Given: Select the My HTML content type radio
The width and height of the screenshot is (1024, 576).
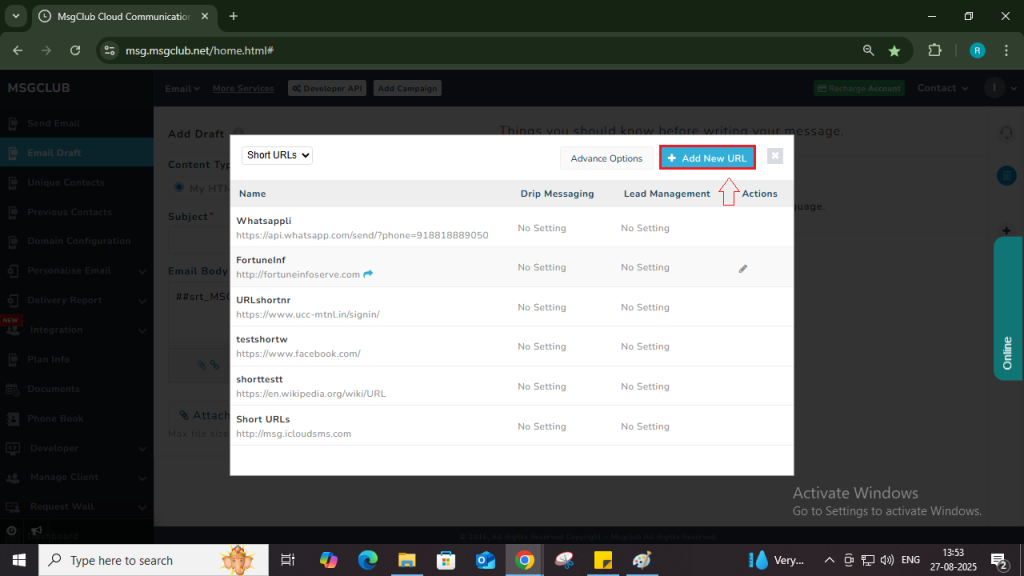Looking at the screenshot, I should [178, 187].
